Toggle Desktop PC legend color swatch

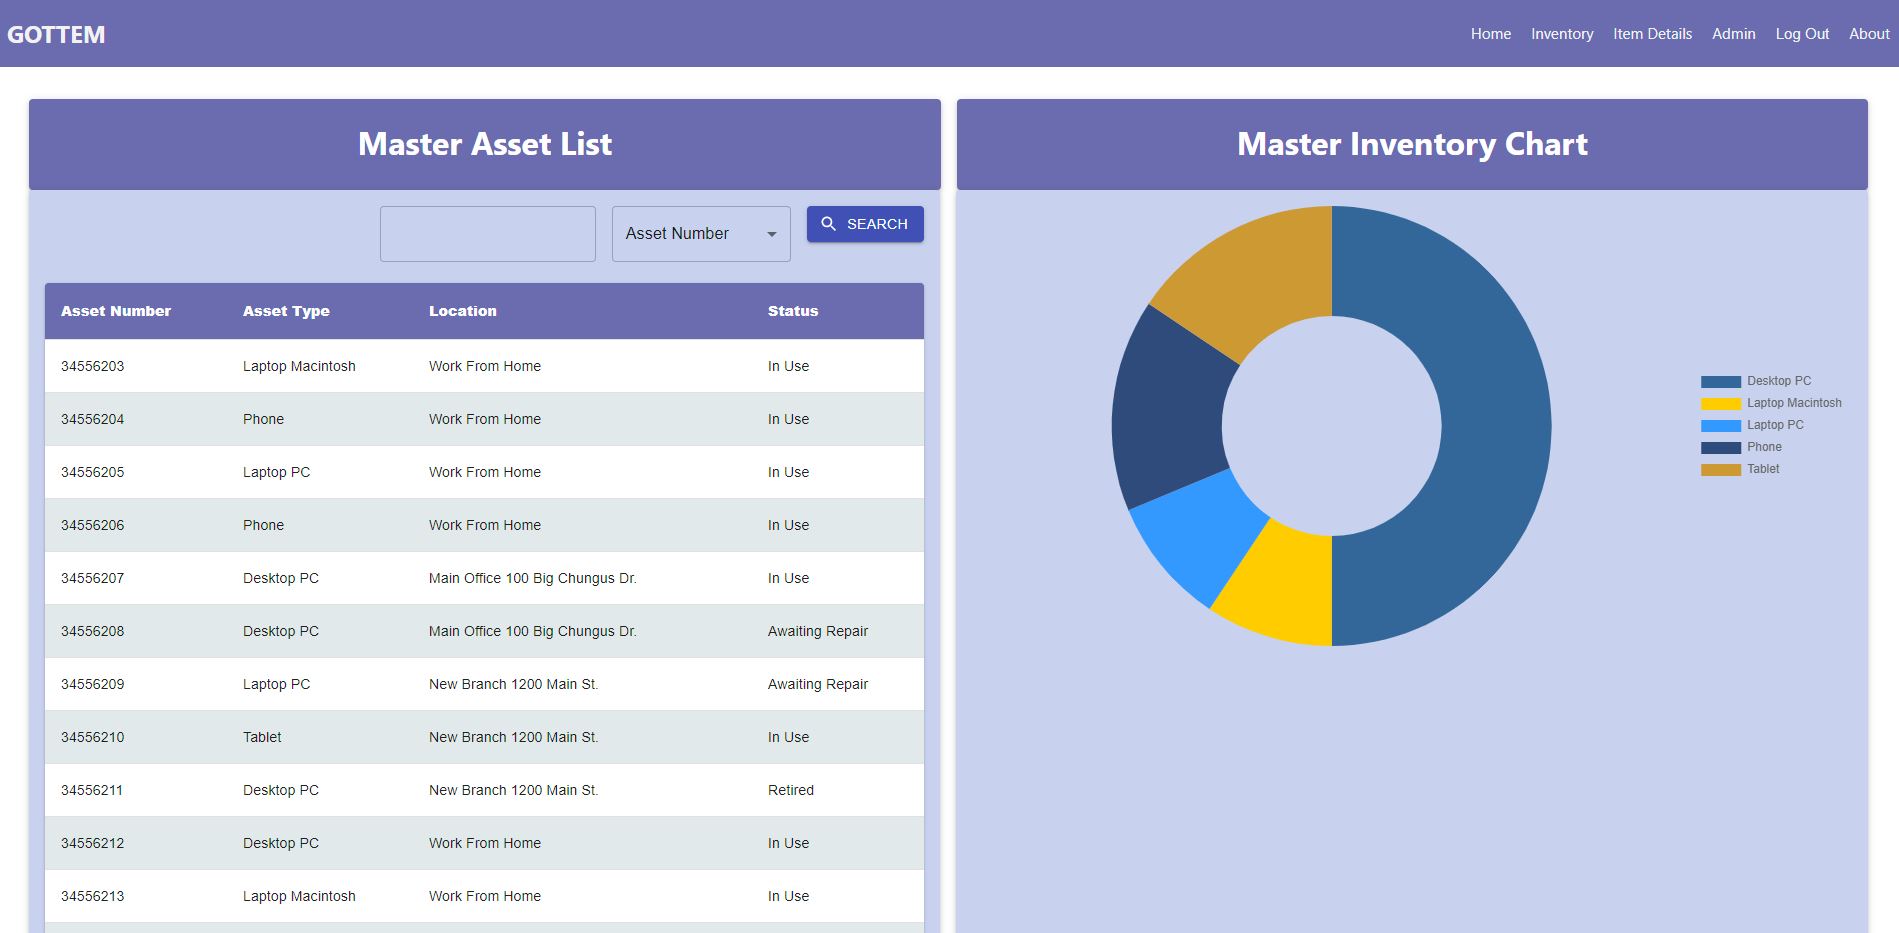[x=1720, y=382]
